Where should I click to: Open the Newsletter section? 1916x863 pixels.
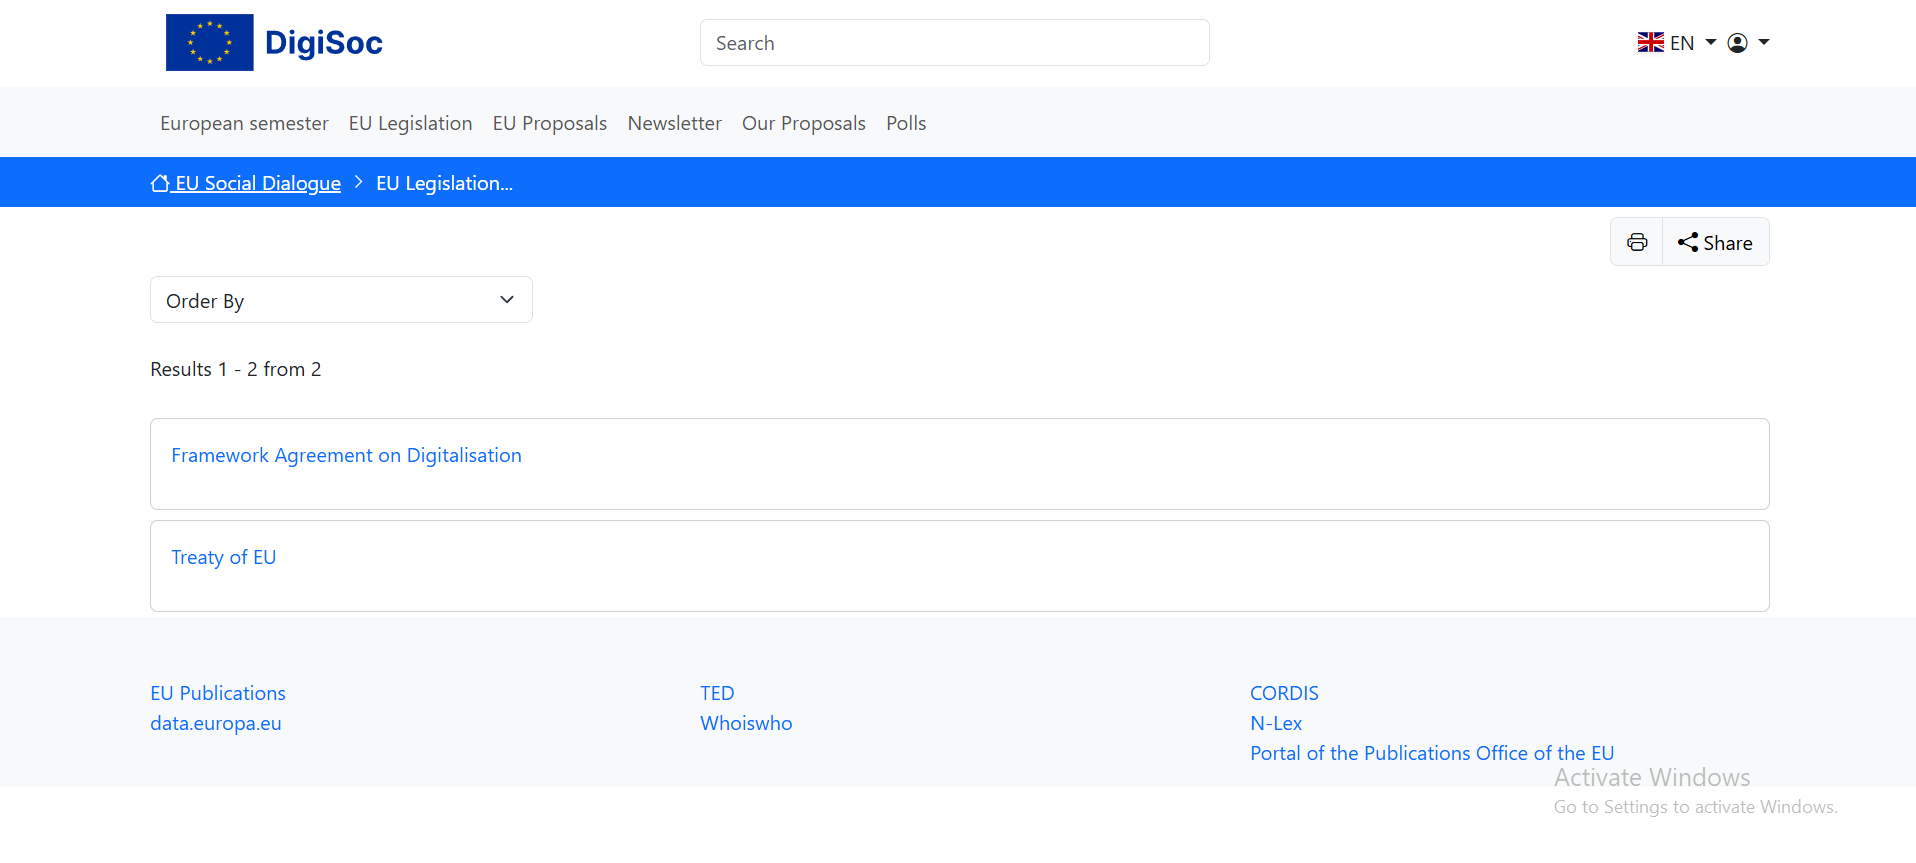[674, 123]
